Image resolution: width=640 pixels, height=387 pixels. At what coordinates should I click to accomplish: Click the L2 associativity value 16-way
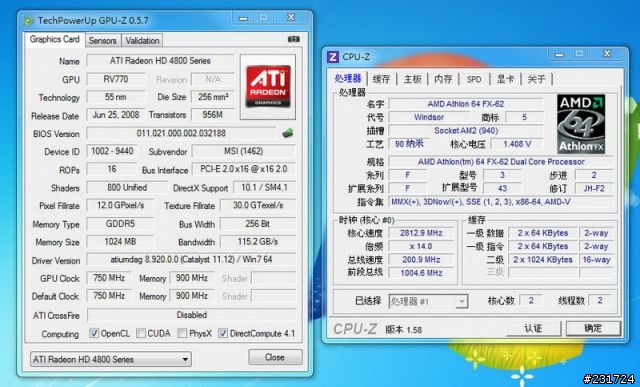pyautogui.click(x=596, y=260)
